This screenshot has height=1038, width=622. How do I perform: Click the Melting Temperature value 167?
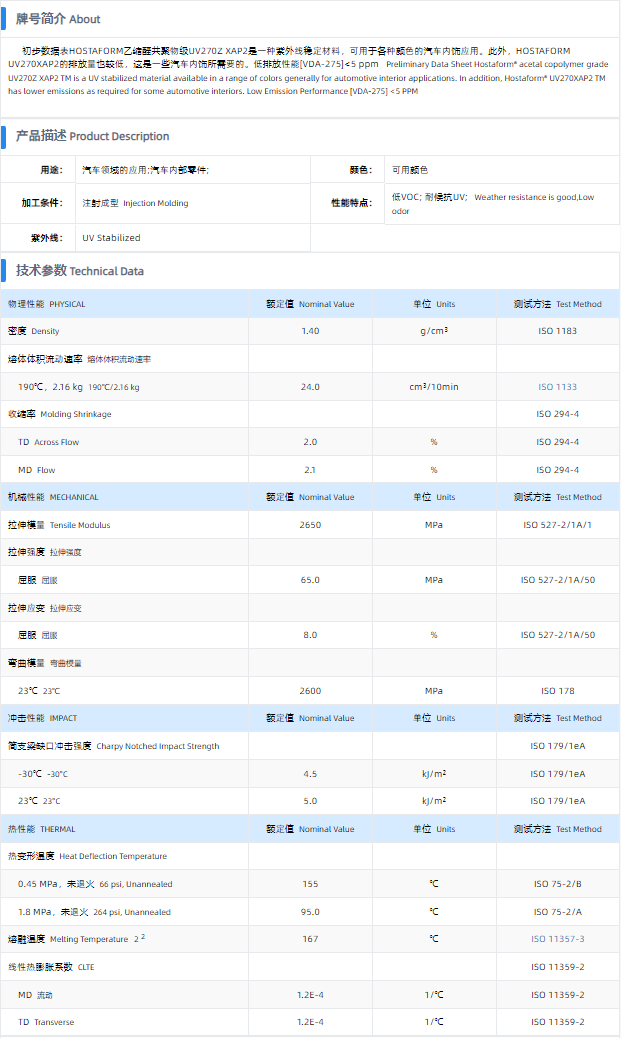[x=310, y=939]
